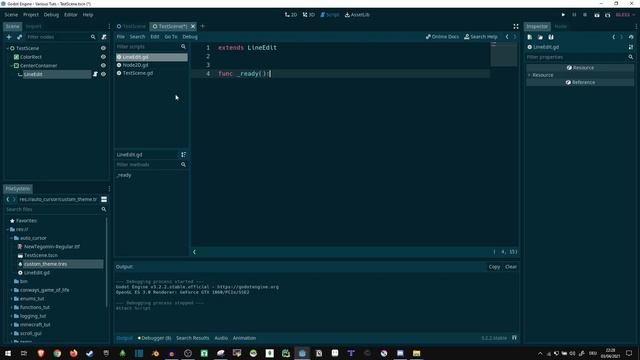Copy the output log

click(x=494, y=267)
